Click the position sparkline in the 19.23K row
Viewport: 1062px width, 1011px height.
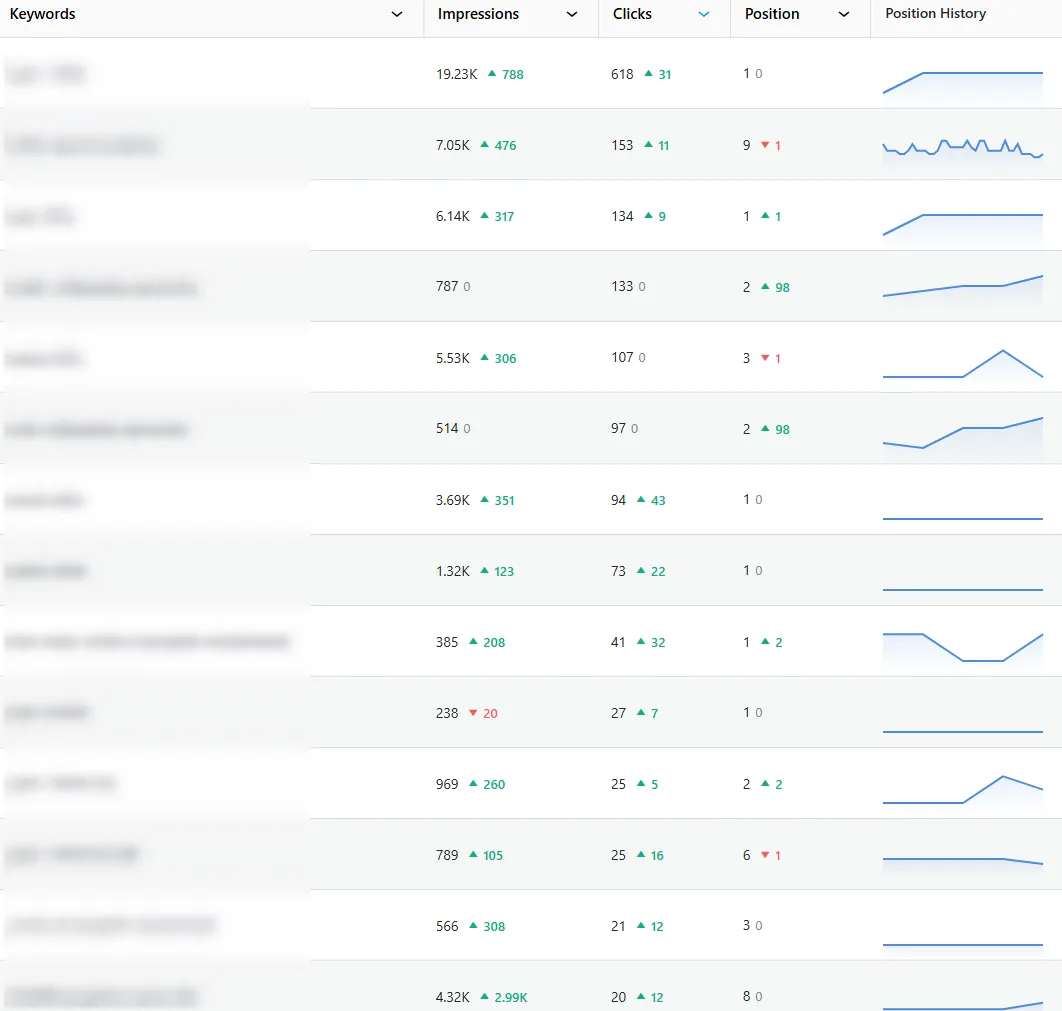coord(962,80)
